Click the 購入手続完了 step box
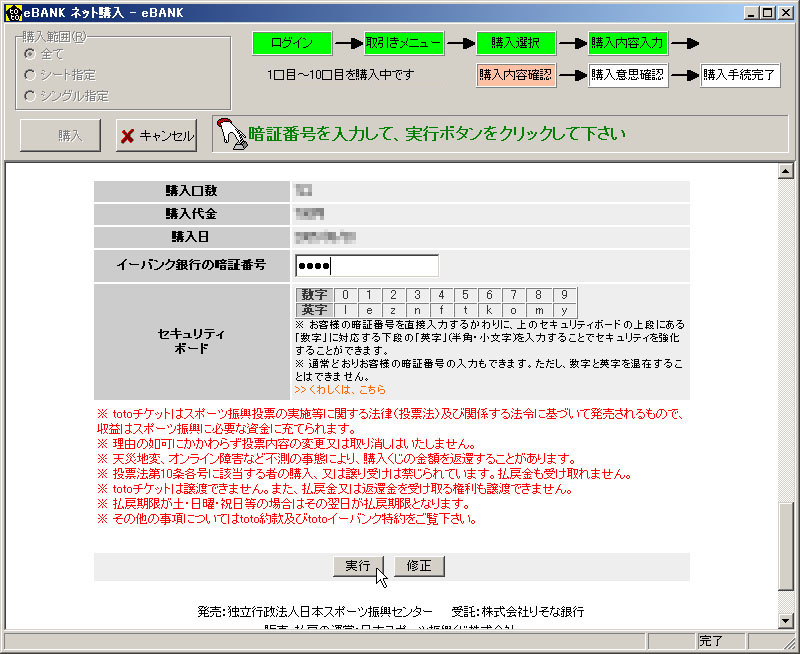Viewport: 800px width, 654px height. coord(740,75)
